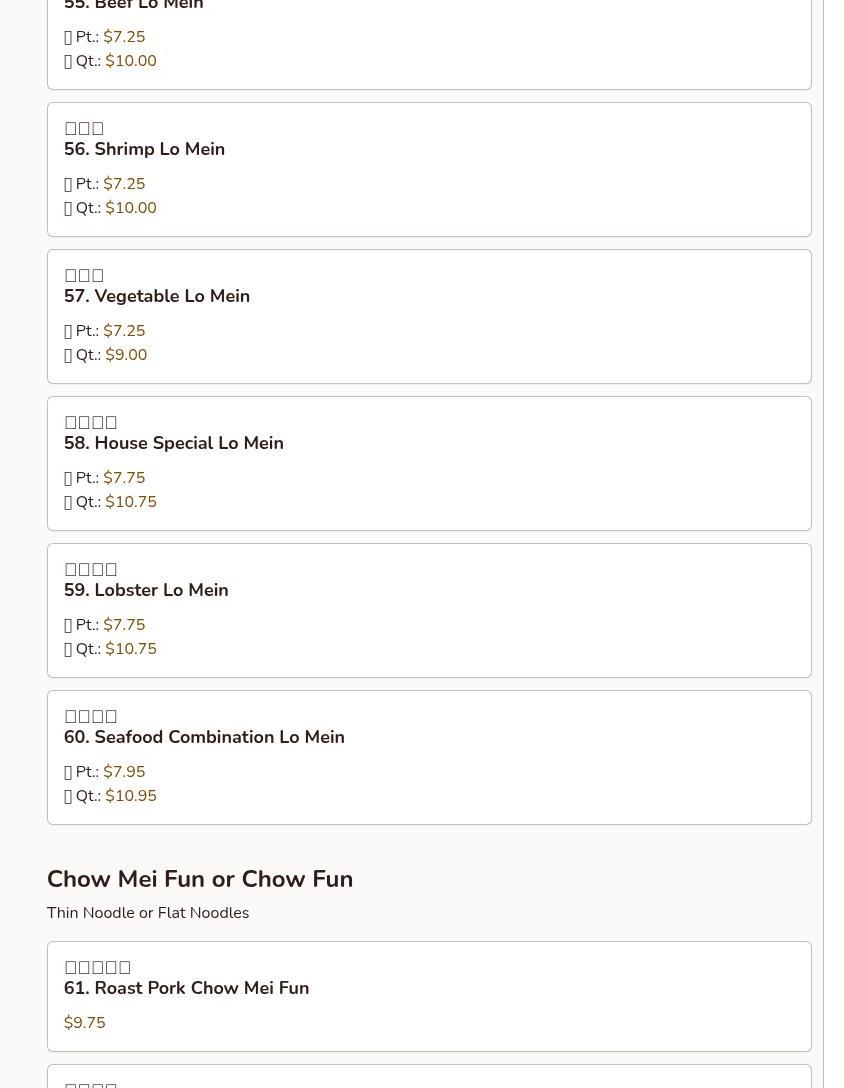Choose the Seafood Combination $7.95 pint price

(x=124, y=772)
